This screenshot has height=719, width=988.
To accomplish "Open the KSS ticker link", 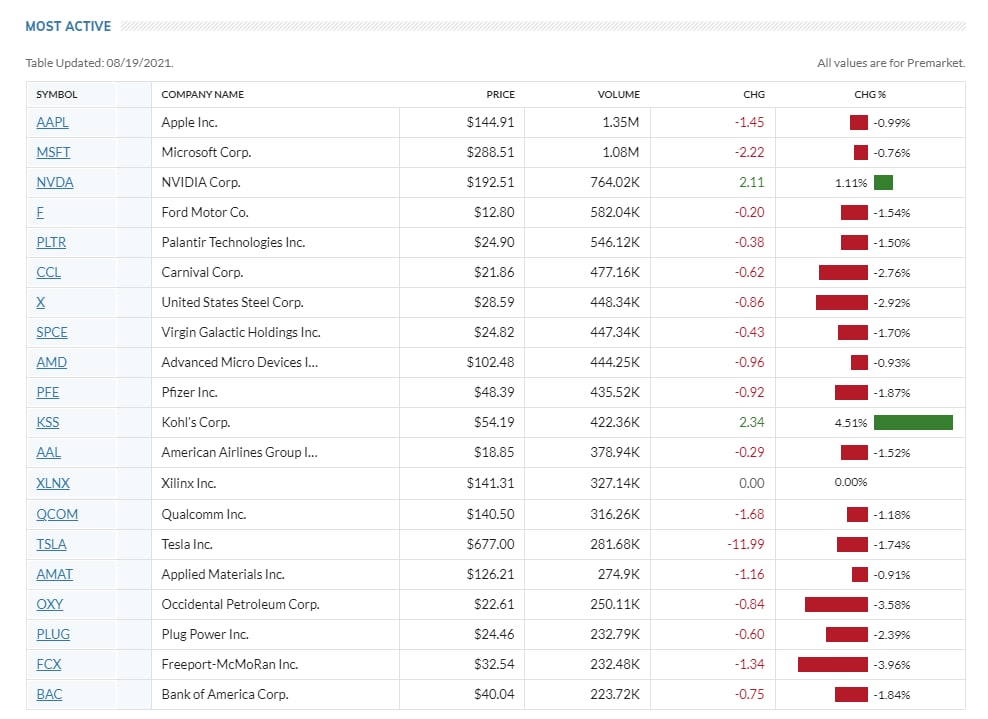I will click(x=47, y=422).
